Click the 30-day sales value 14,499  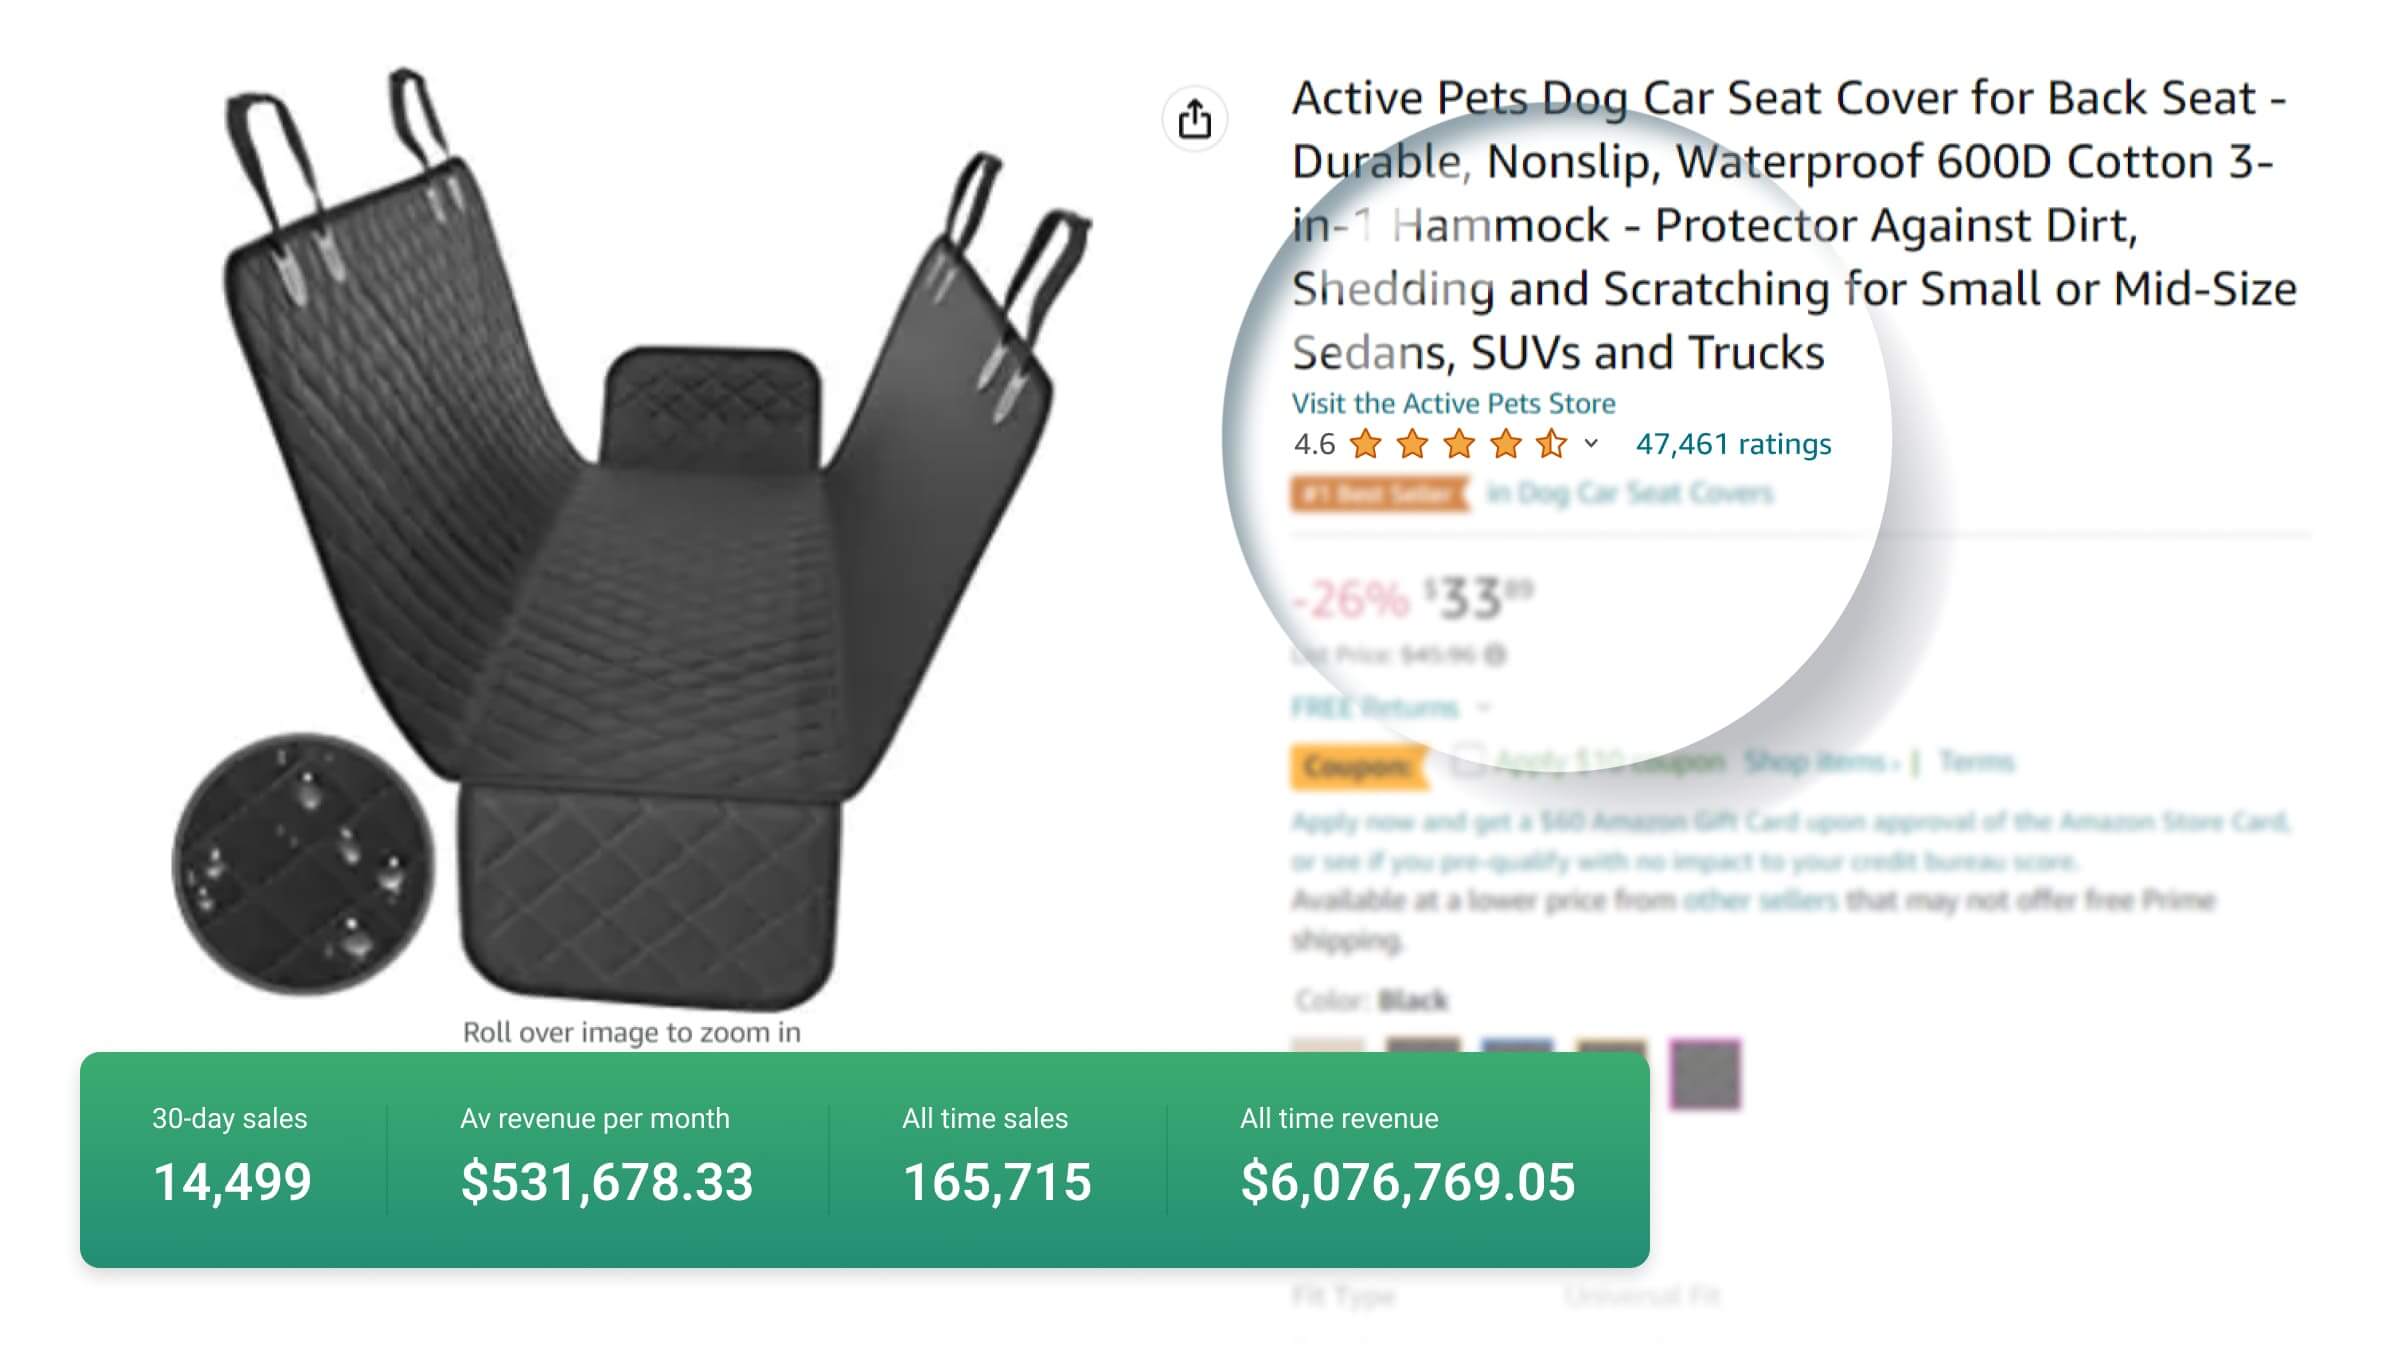(232, 1182)
